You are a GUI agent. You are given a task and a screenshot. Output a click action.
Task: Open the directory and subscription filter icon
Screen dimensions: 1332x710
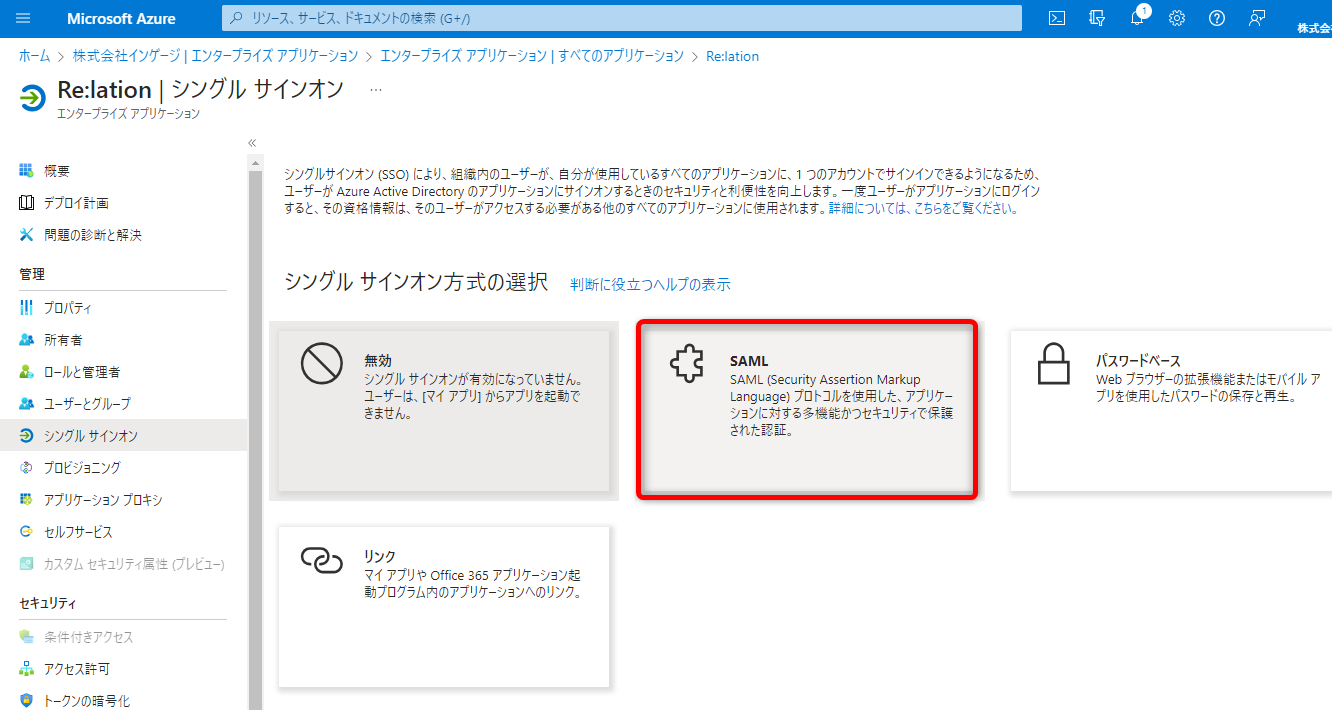[1097, 18]
